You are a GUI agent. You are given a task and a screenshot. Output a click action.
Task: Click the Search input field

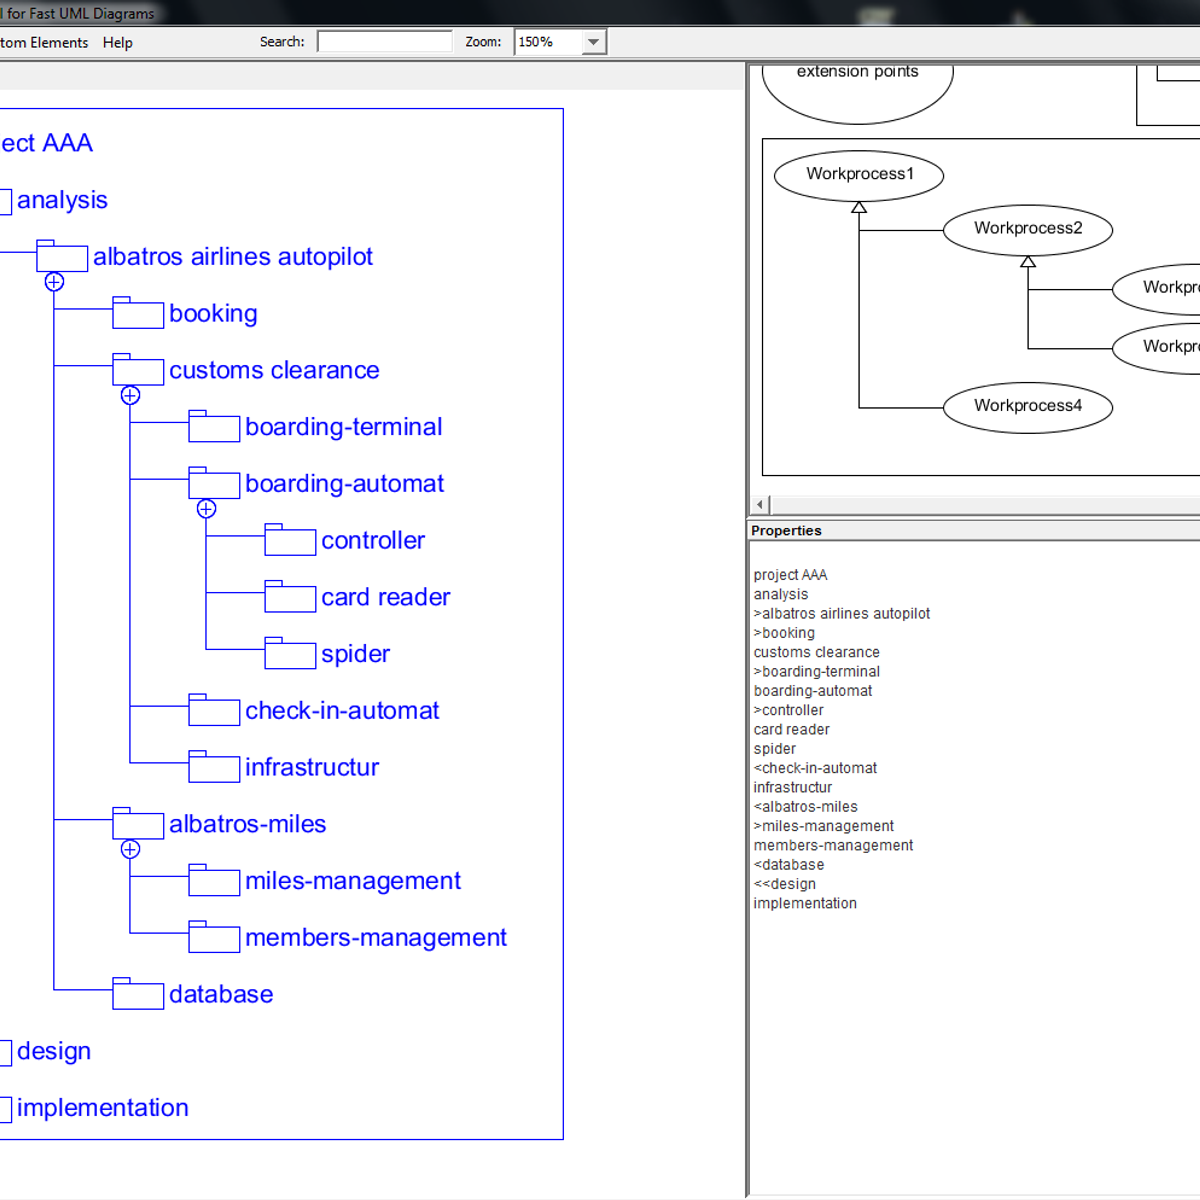[385, 41]
